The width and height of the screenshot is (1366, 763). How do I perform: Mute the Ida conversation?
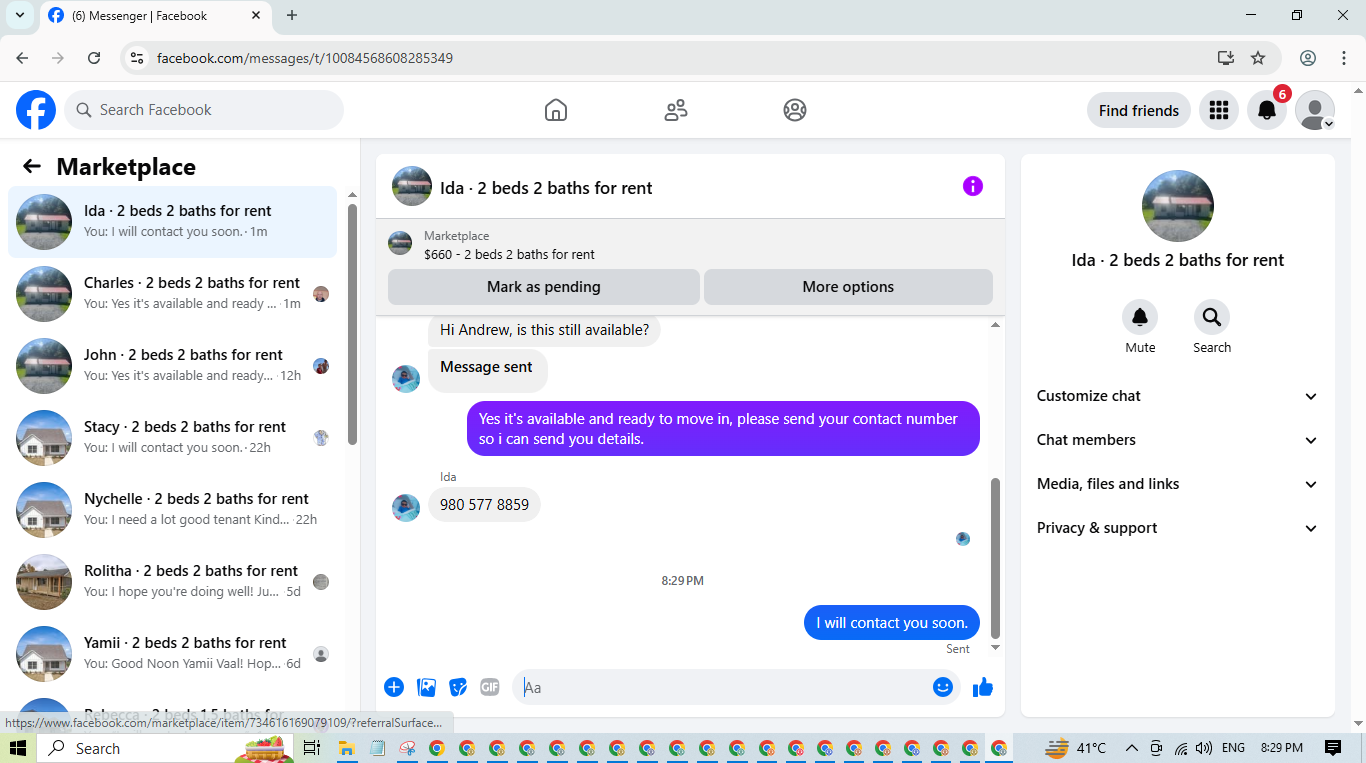coord(1140,317)
